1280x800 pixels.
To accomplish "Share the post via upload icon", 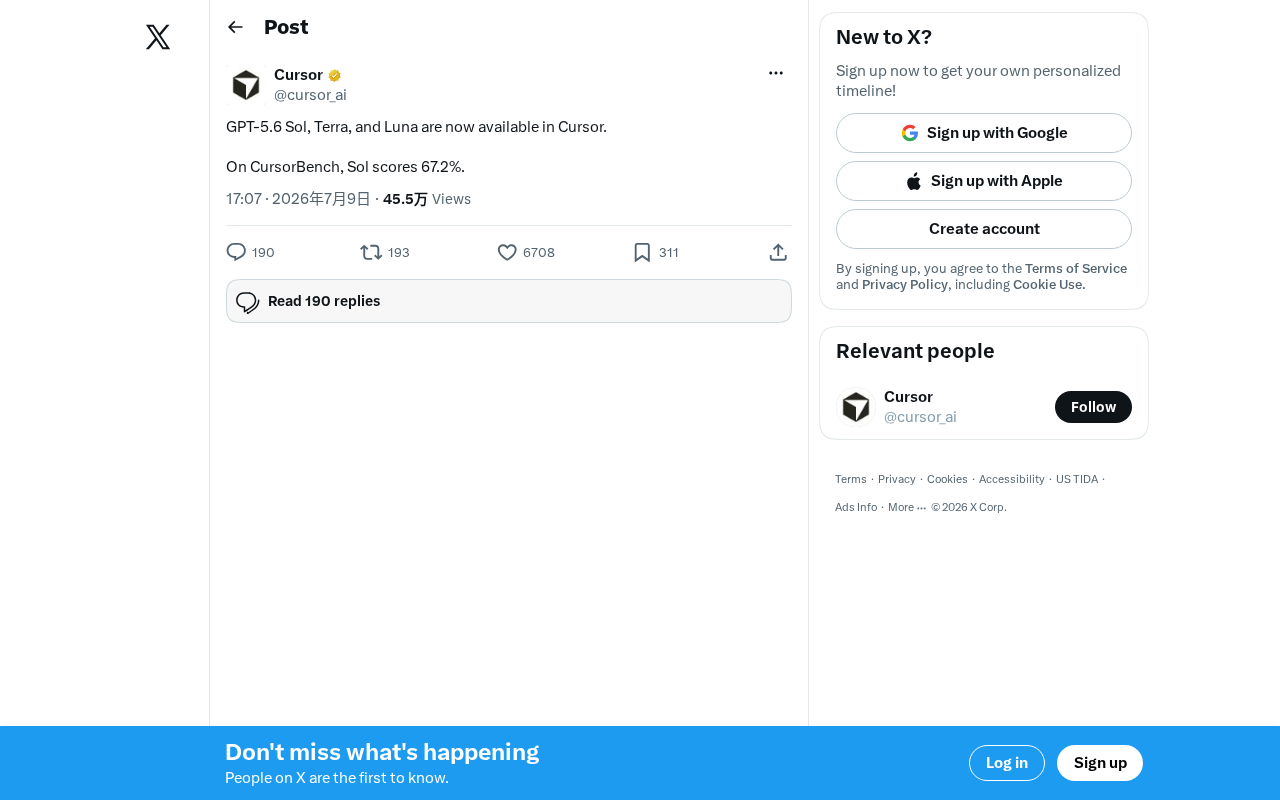I will tap(778, 252).
